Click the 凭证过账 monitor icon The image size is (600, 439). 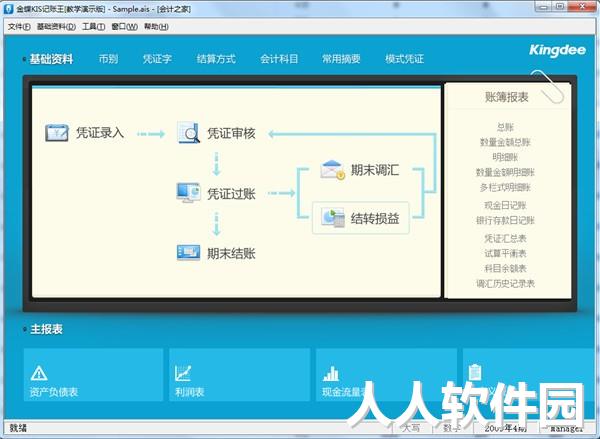(x=188, y=193)
